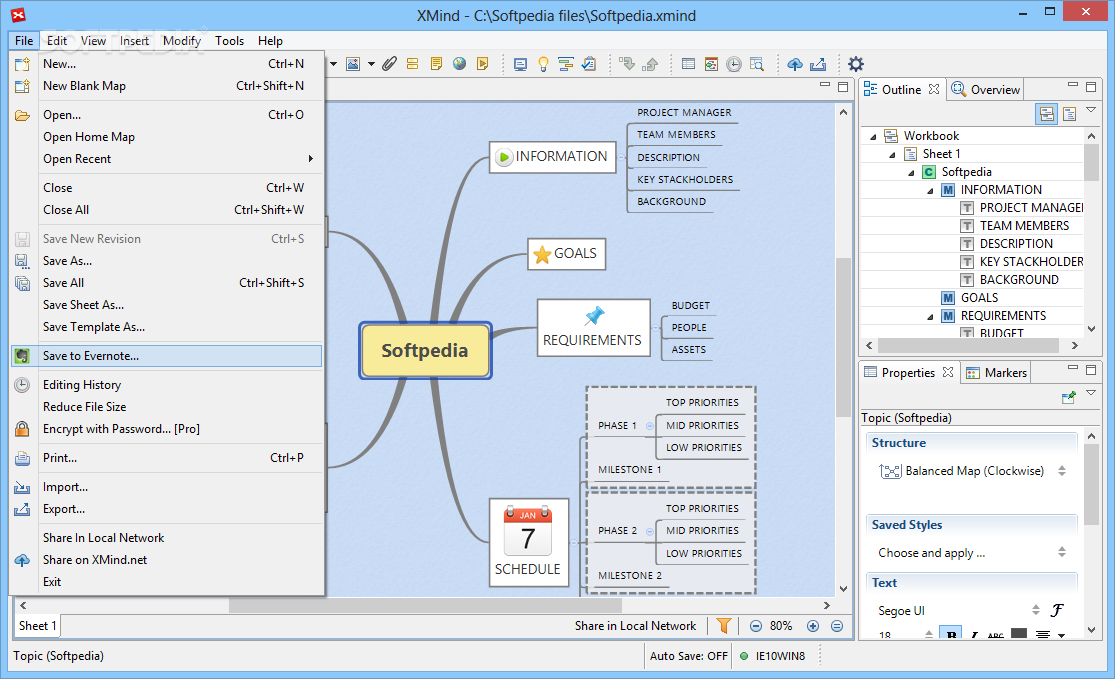Image resolution: width=1115 pixels, height=679 pixels.
Task: Click the clock revisions toolbar icon
Action: coord(734,65)
